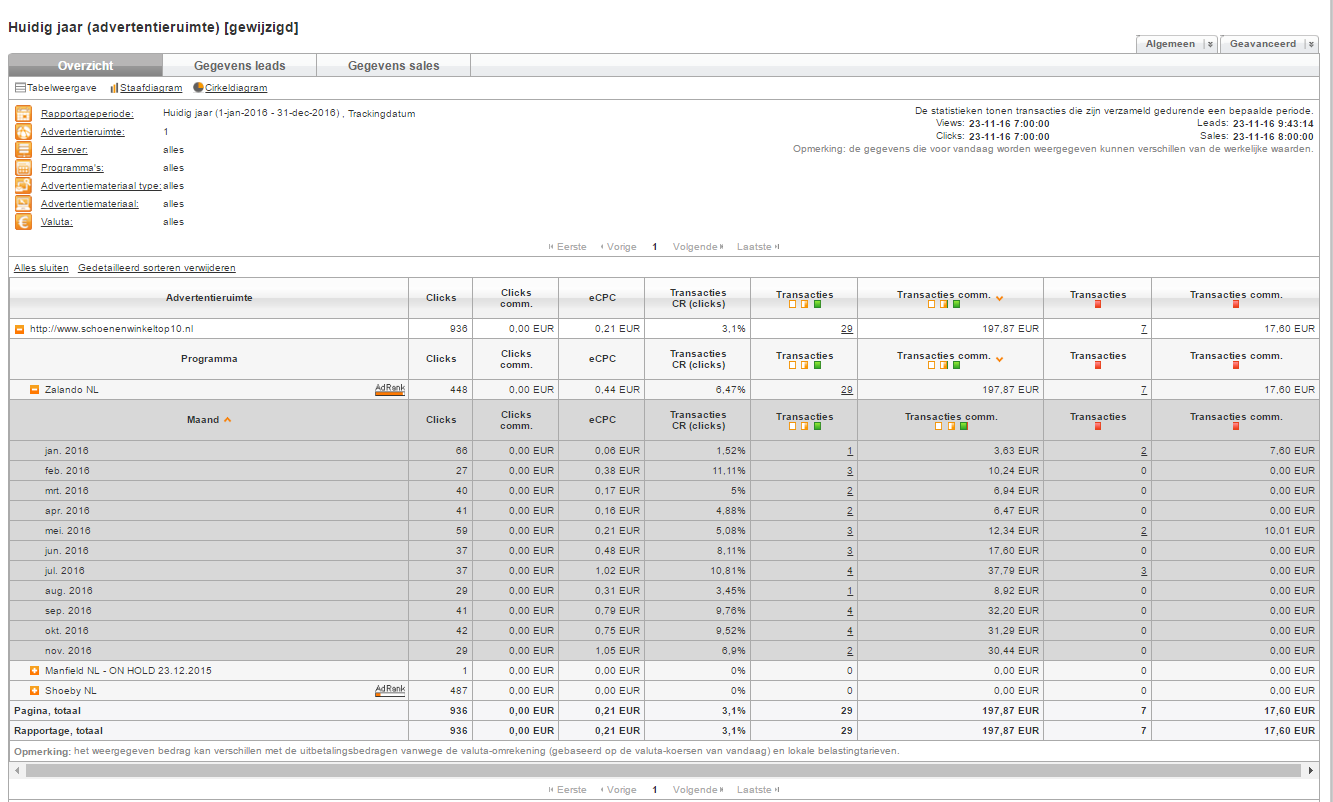This screenshot has height=802, width=1333.
Task: Click the Valuta: filter link
Action: [x=57, y=222]
